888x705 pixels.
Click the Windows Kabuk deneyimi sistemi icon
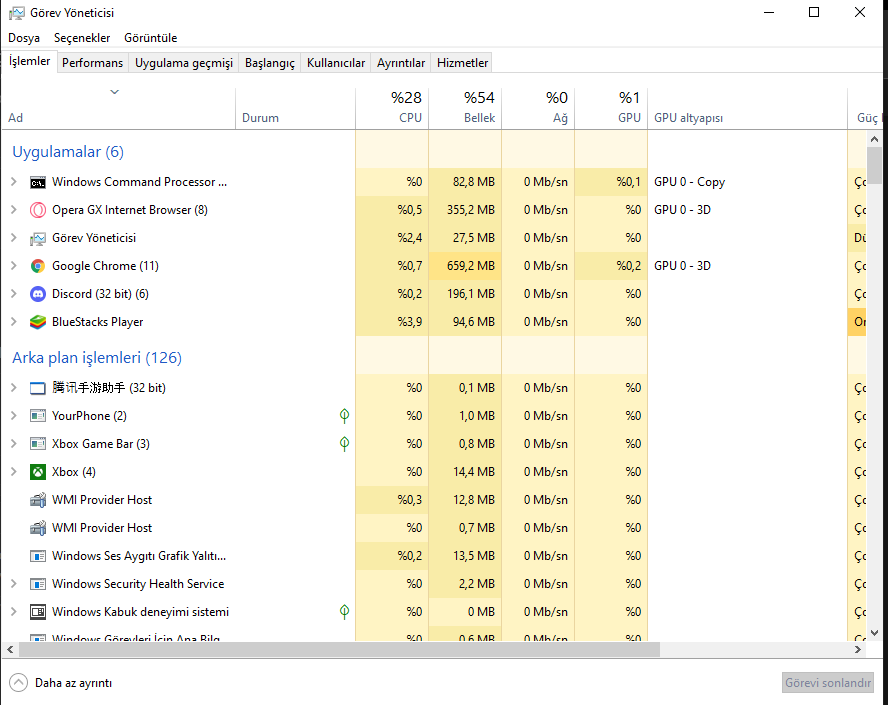coord(37,612)
